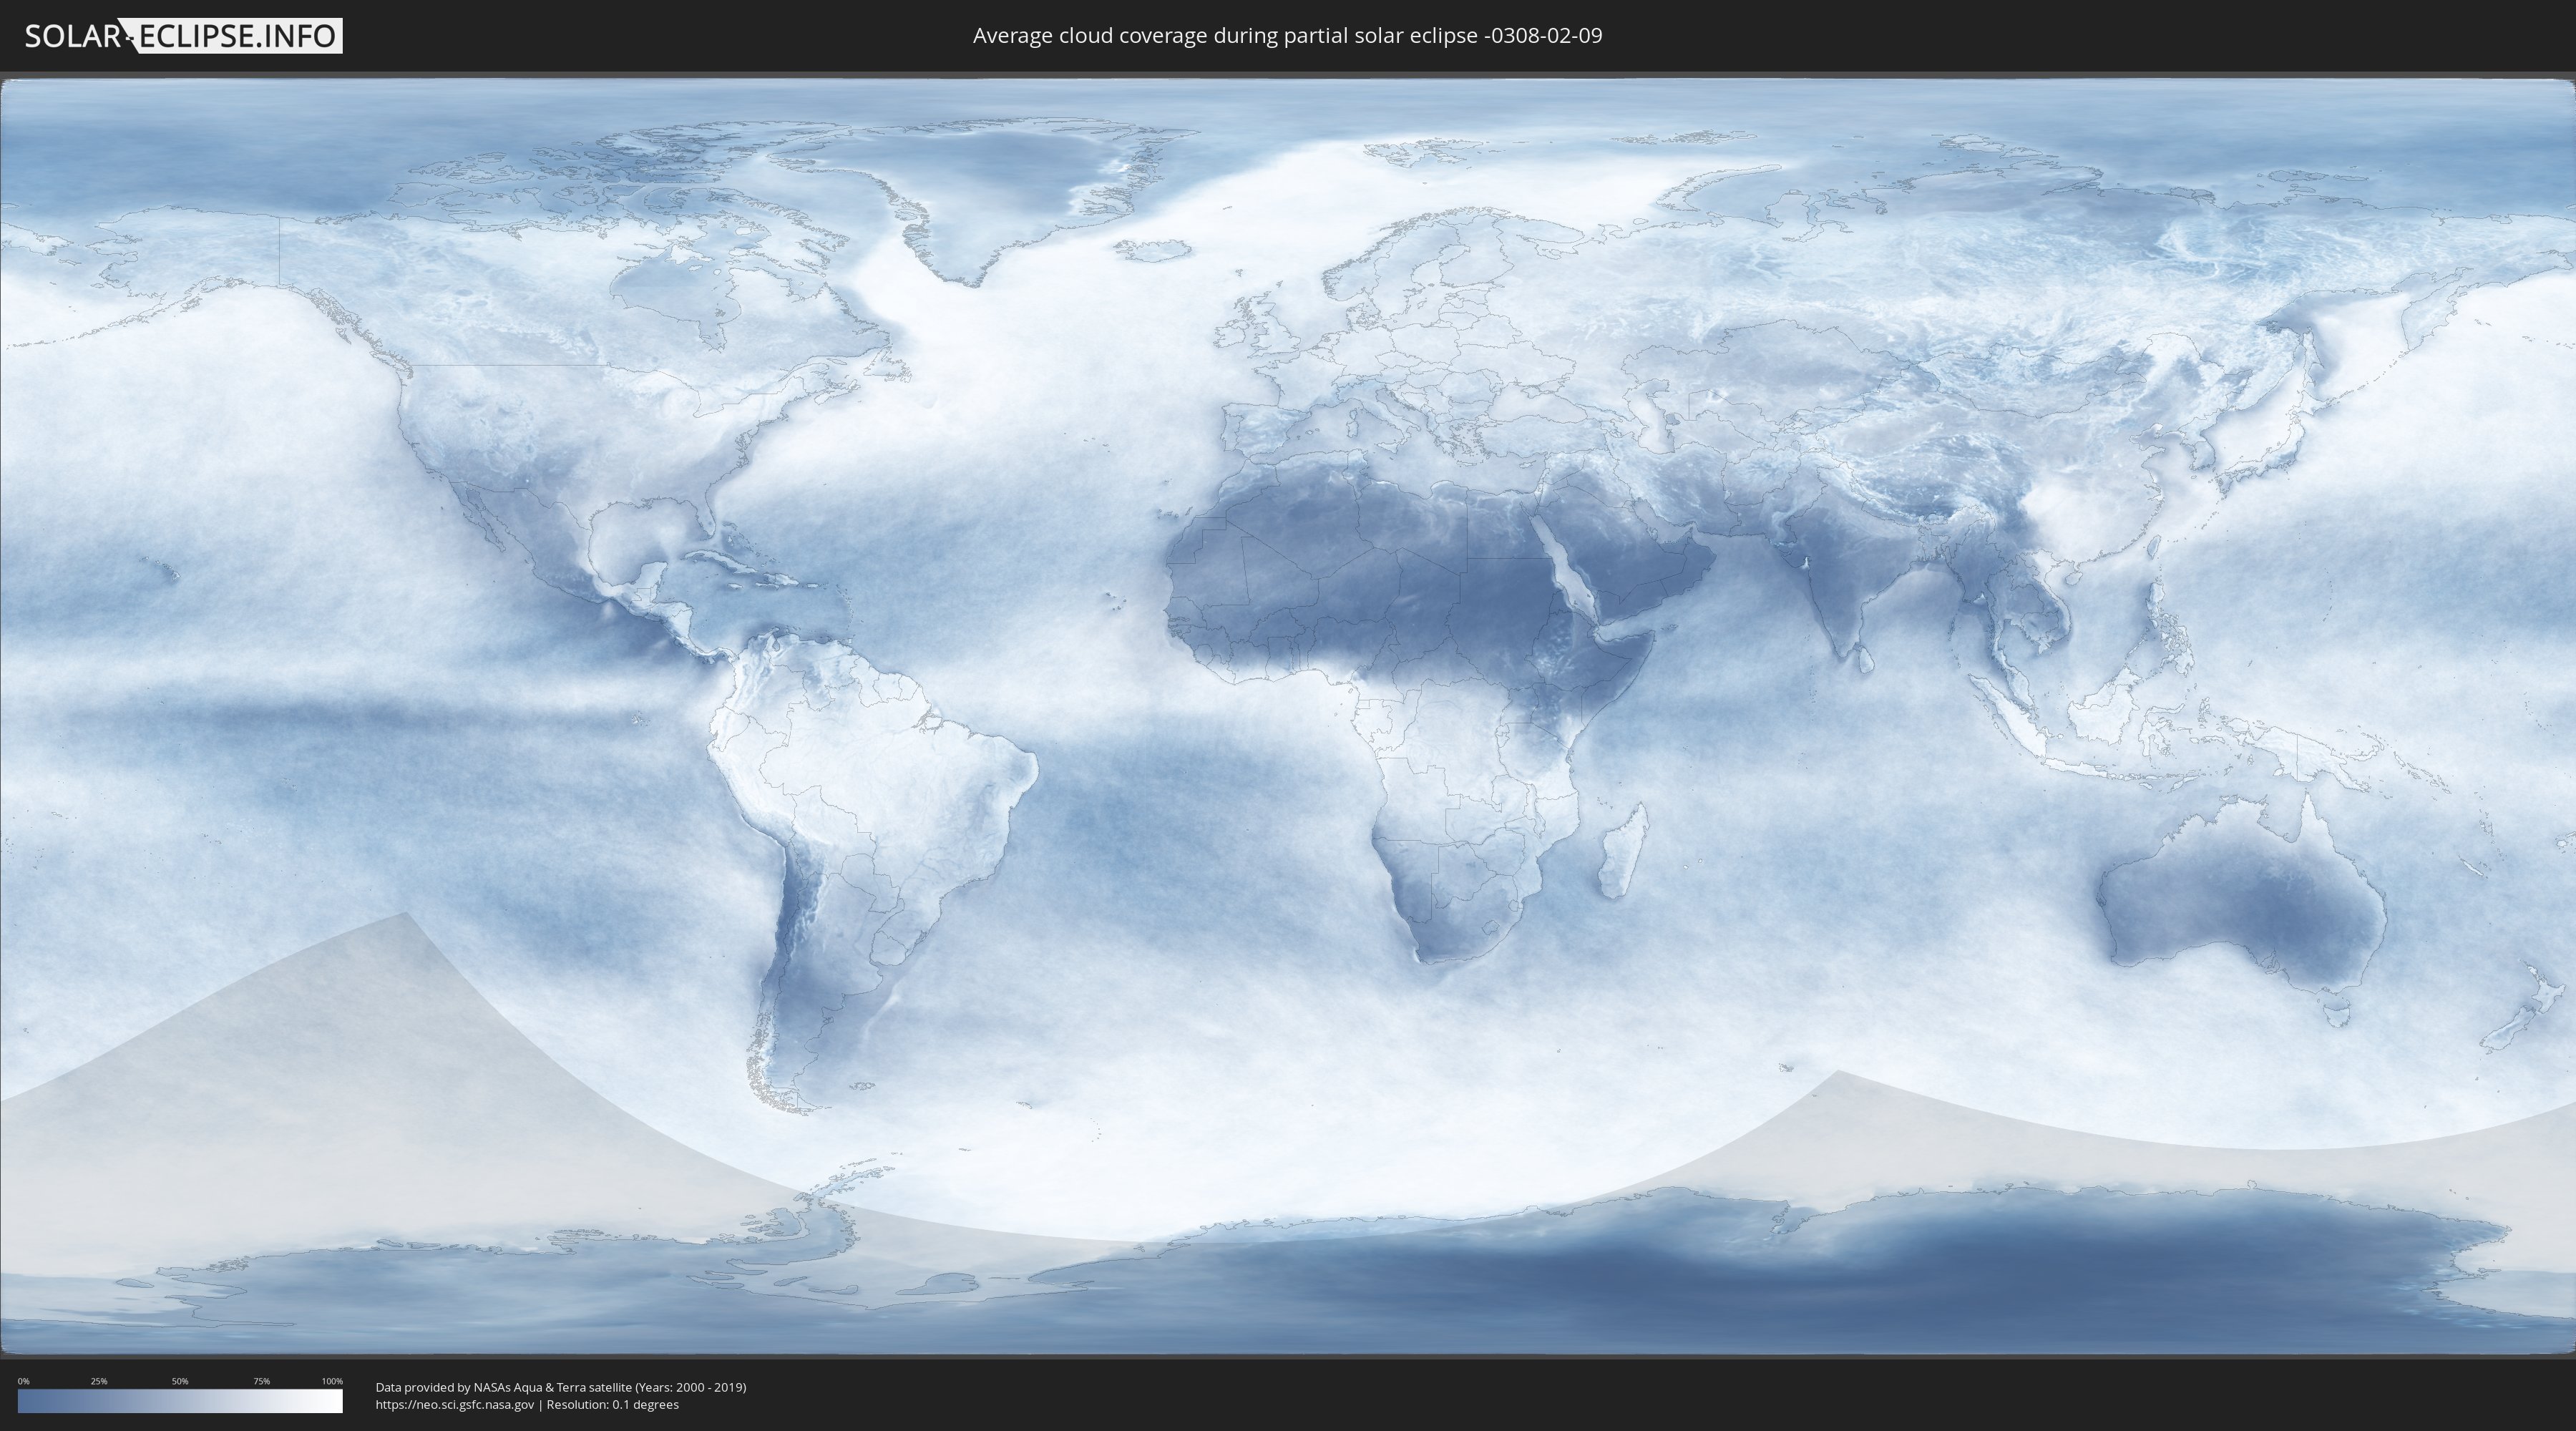Click the SOLAR-ECLIPSE.INFO logo

(x=183, y=36)
